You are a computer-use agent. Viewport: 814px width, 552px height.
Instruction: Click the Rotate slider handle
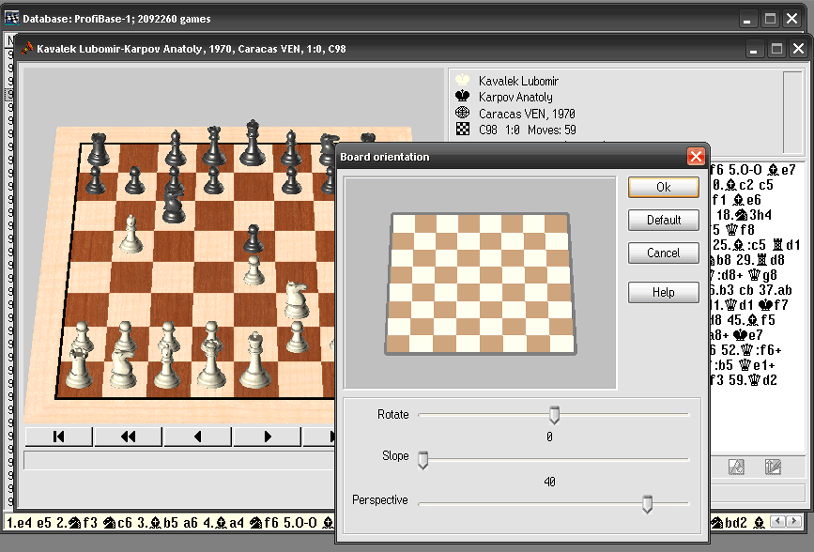554,415
